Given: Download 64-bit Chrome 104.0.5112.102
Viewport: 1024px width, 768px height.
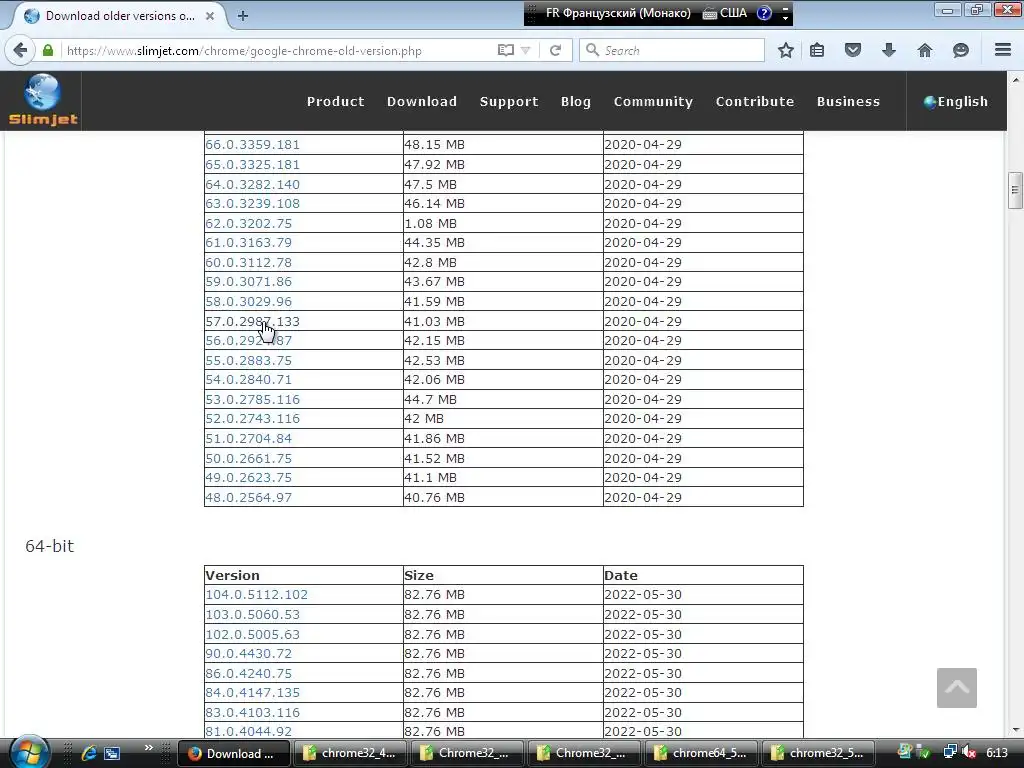Looking at the screenshot, I should pos(257,594).
